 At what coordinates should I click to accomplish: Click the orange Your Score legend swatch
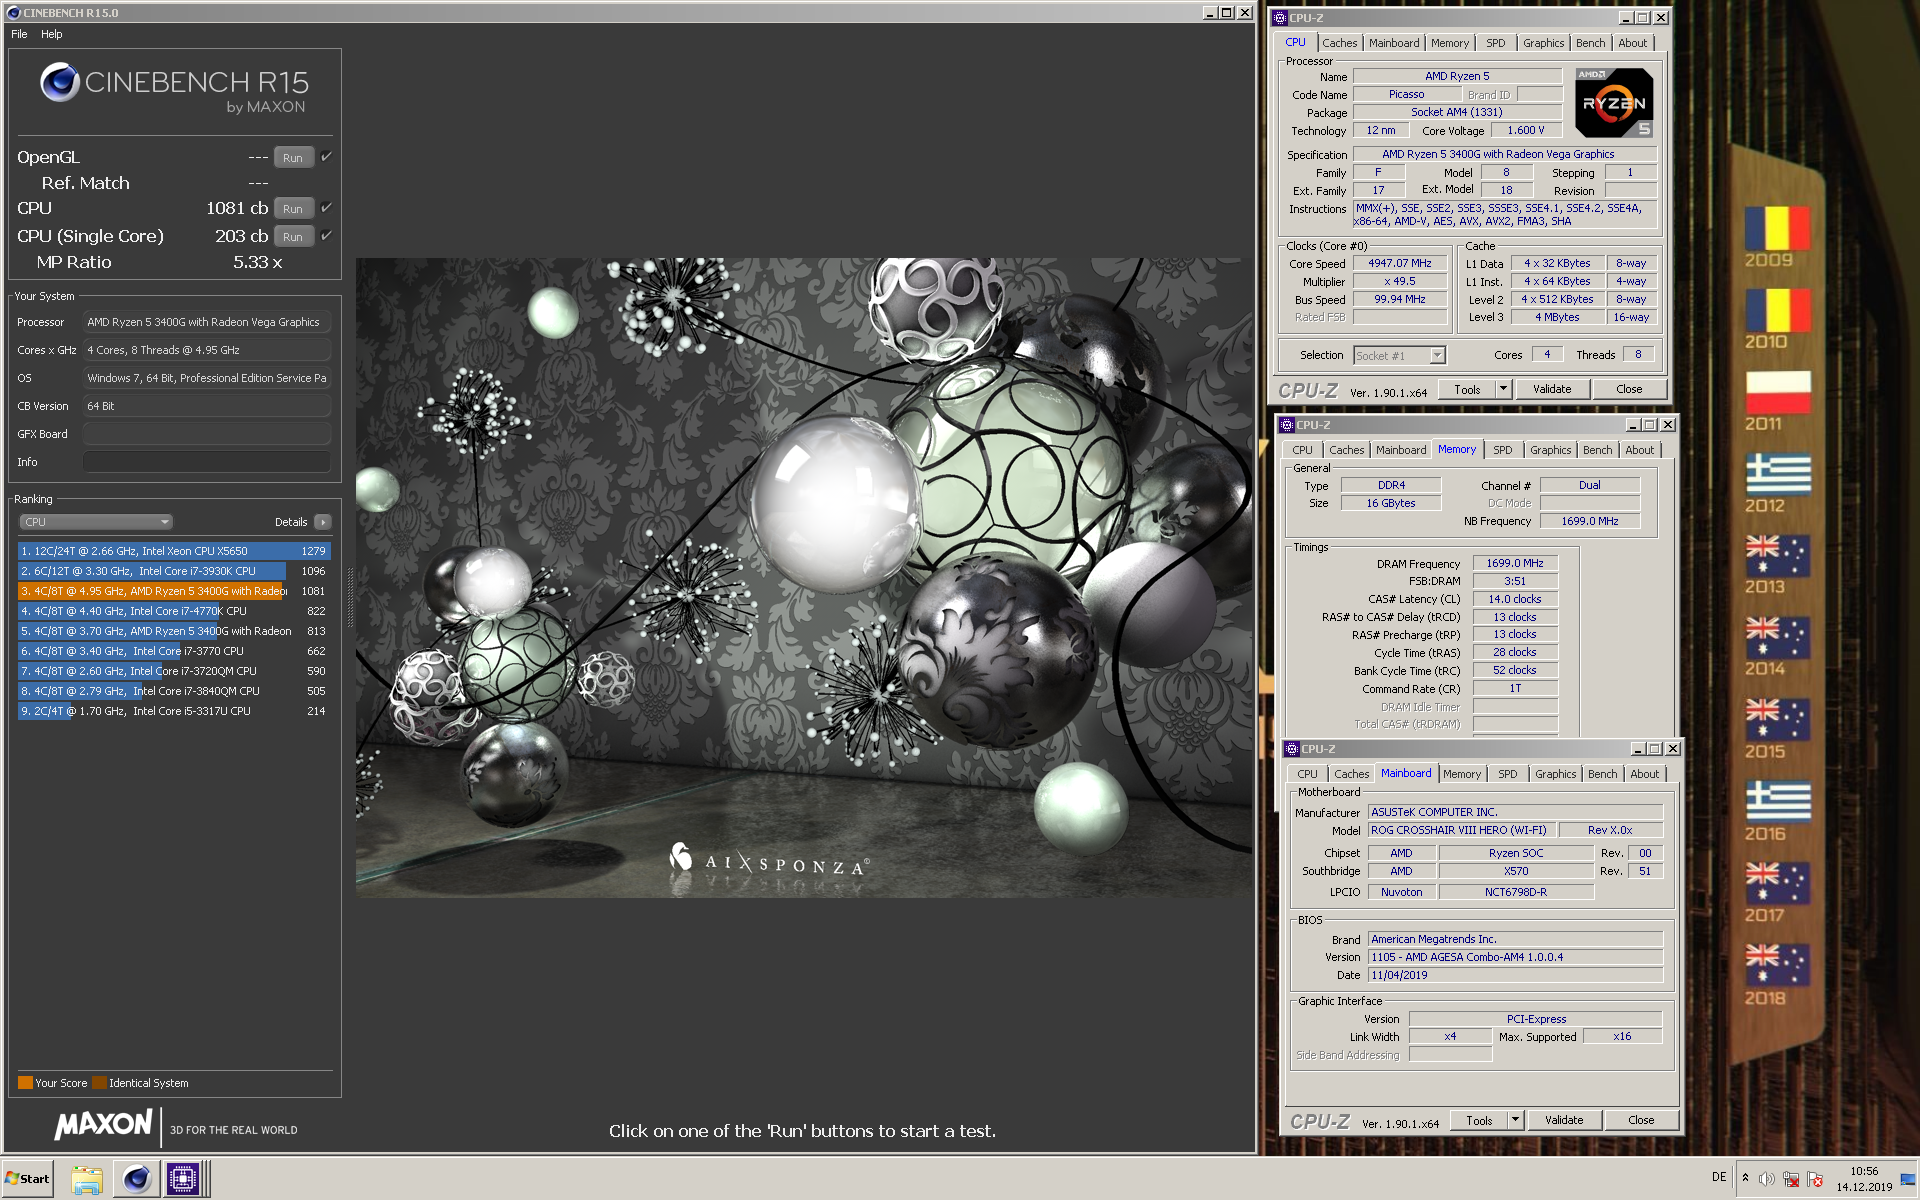(25, 1083)
